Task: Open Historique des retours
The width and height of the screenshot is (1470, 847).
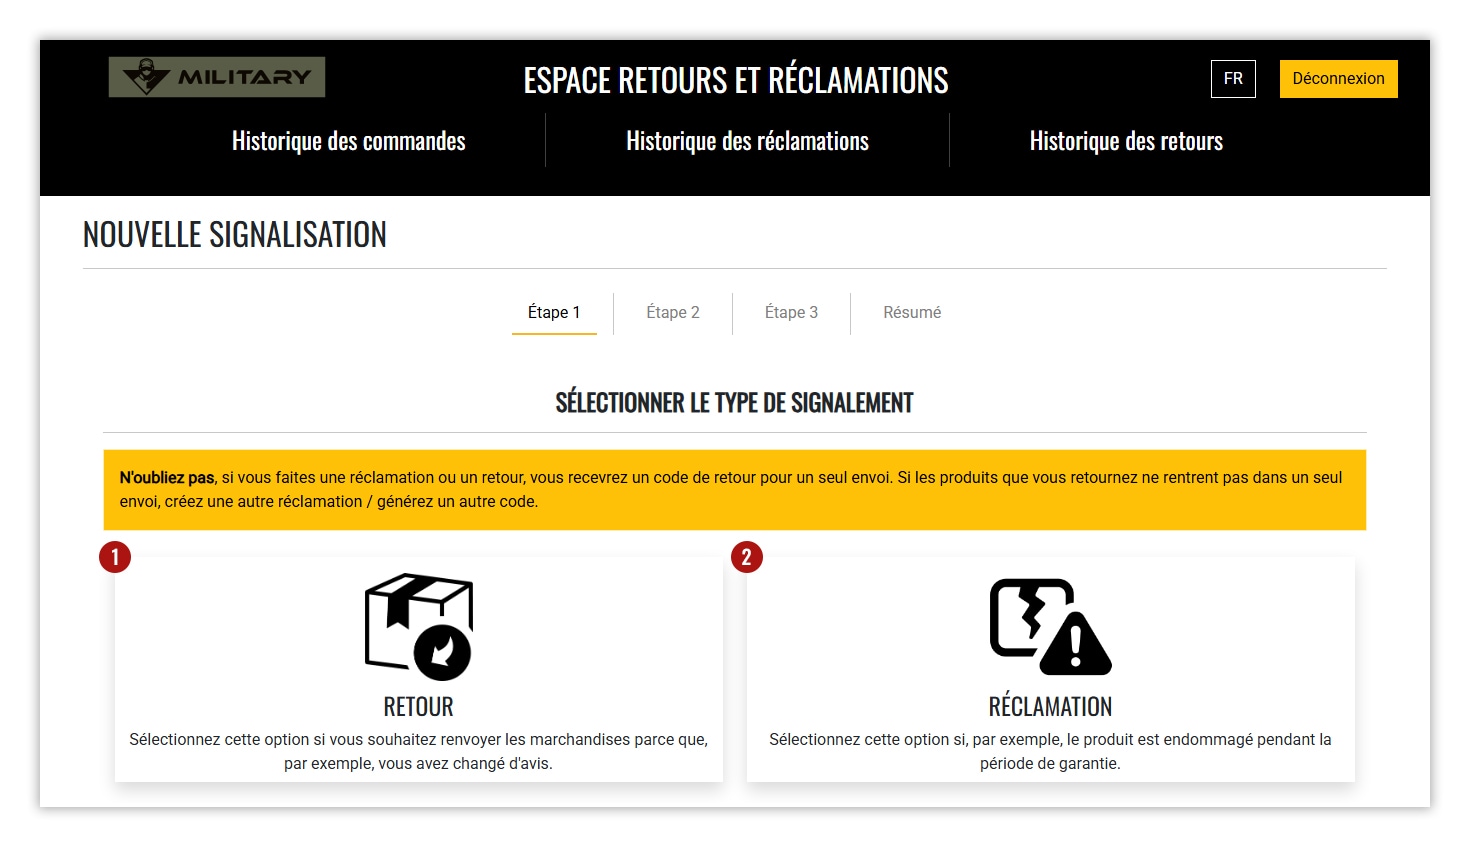Action: click(x=1126, y=141)
